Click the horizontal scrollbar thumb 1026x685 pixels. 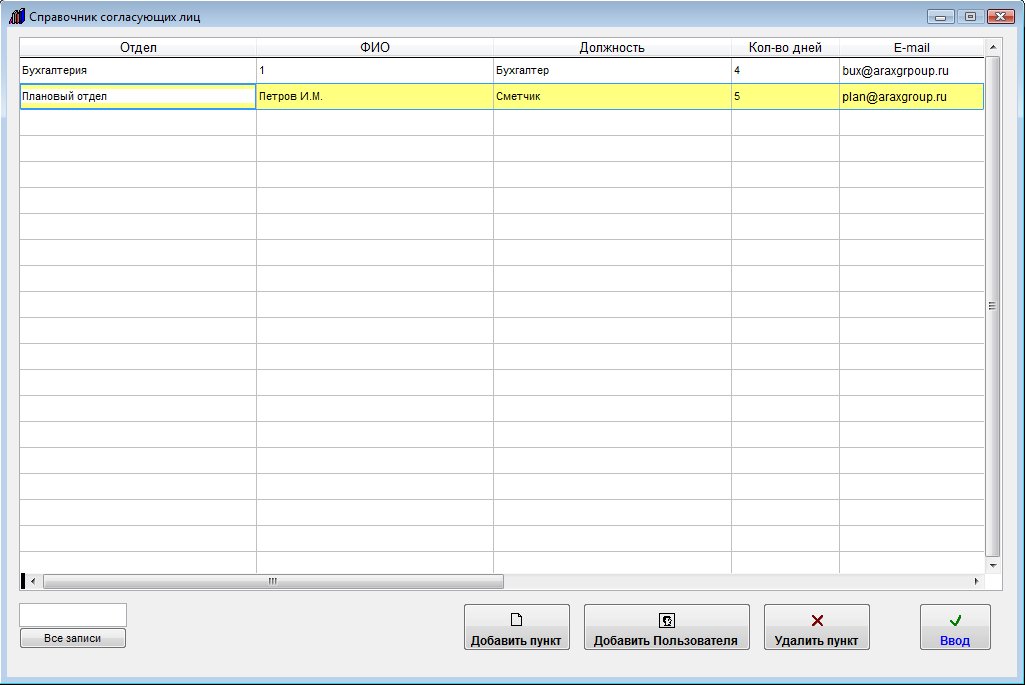(x=273, y=581)
